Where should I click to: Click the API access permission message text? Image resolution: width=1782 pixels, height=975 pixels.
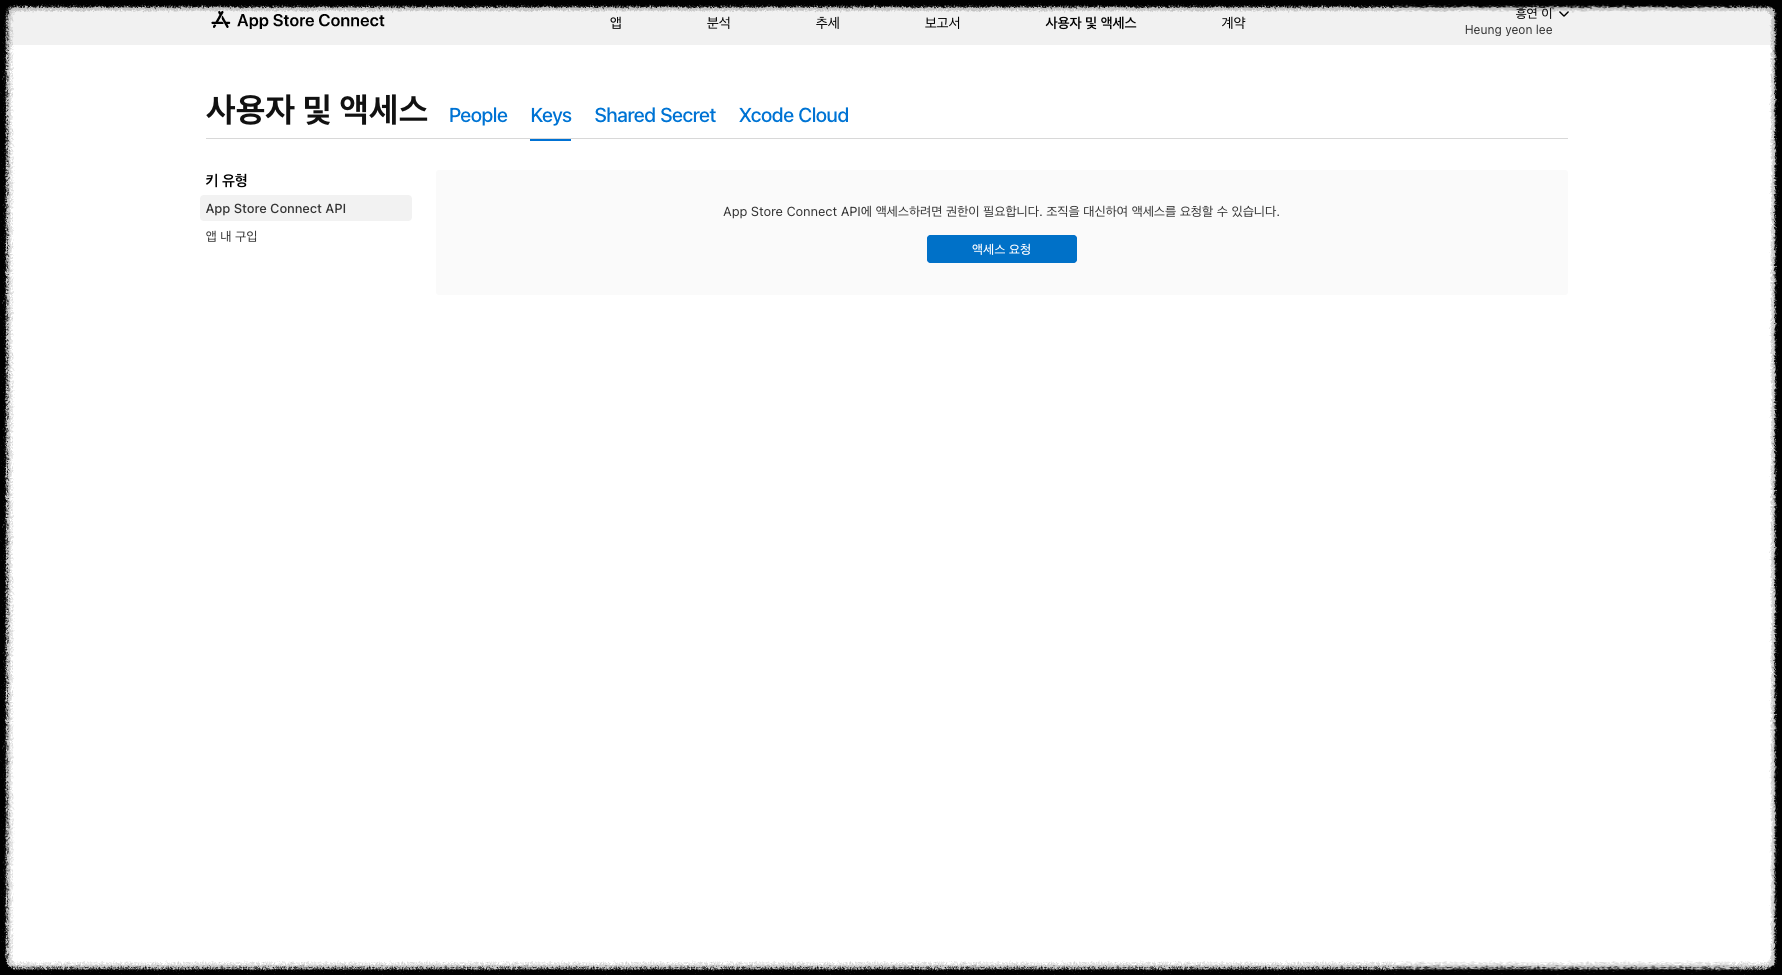(x=1001, y=211)
